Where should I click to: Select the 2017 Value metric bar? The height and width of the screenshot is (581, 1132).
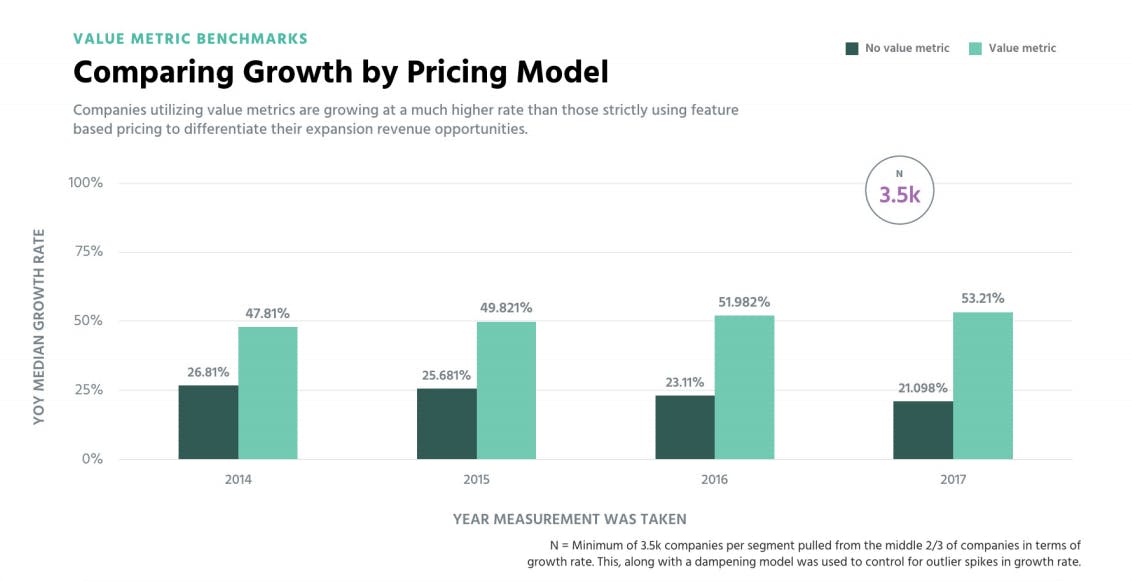point(982,385)
